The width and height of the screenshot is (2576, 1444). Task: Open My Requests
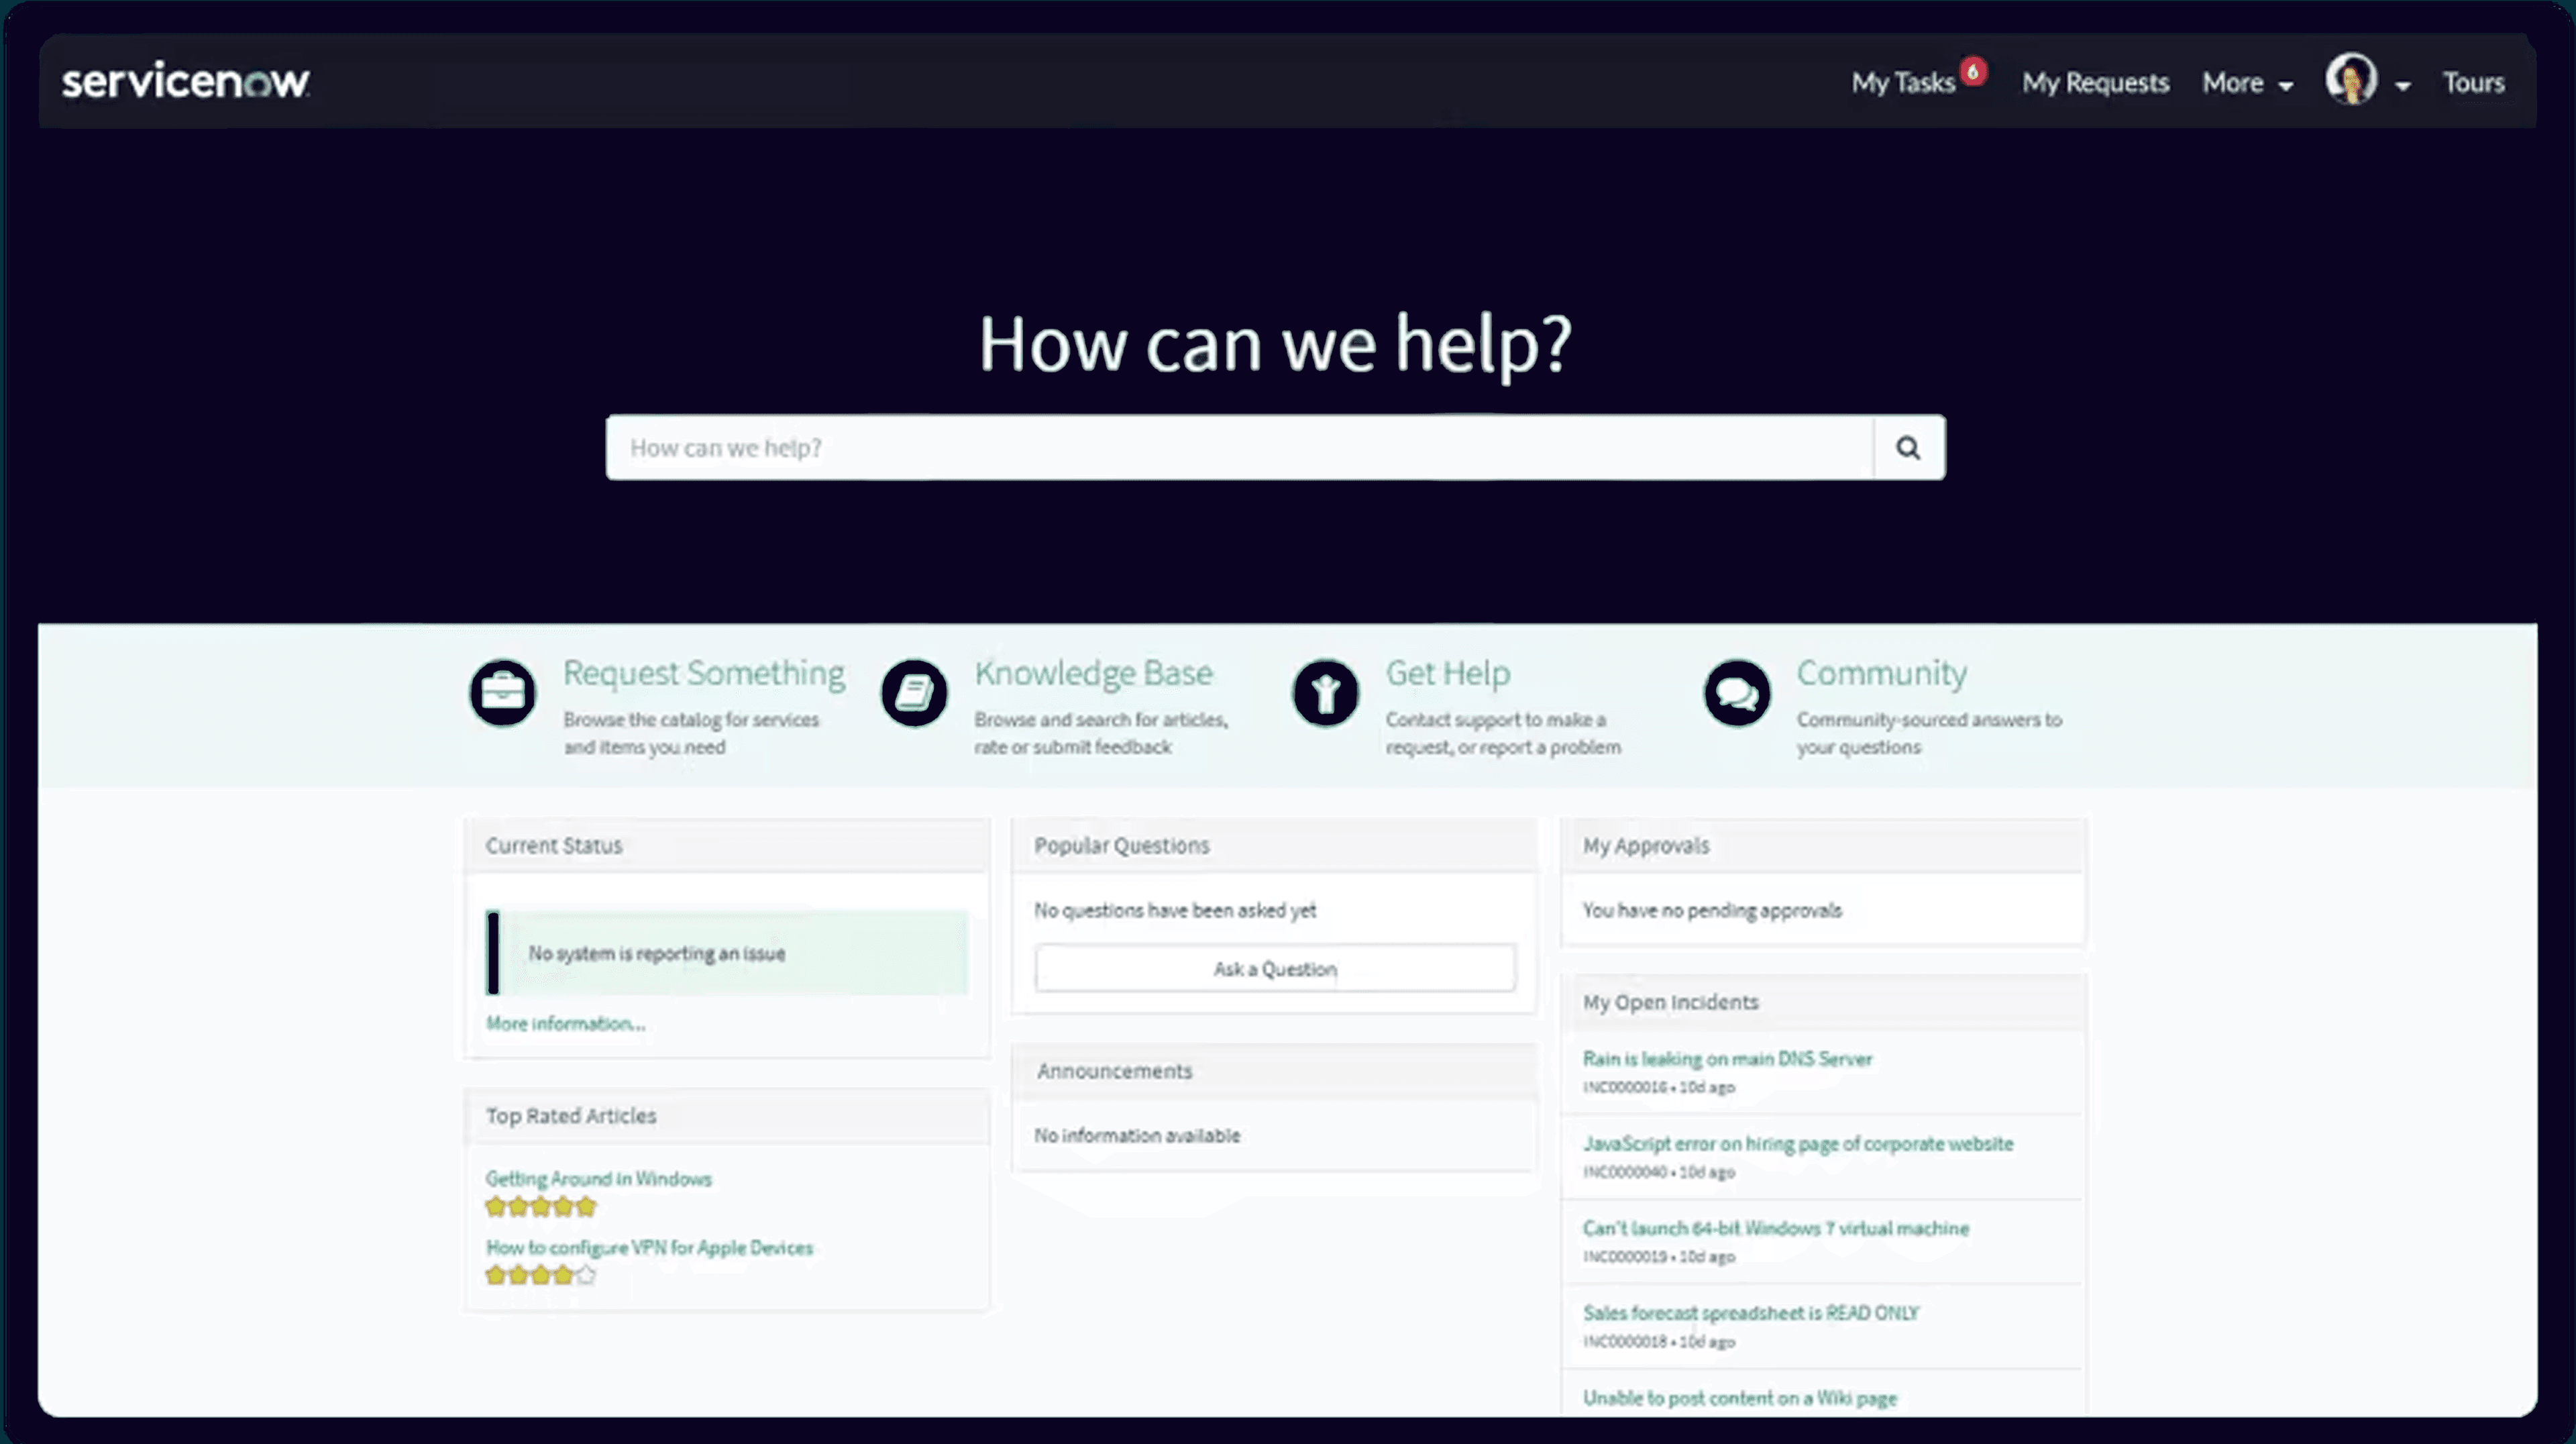[x=2095, y=83]
